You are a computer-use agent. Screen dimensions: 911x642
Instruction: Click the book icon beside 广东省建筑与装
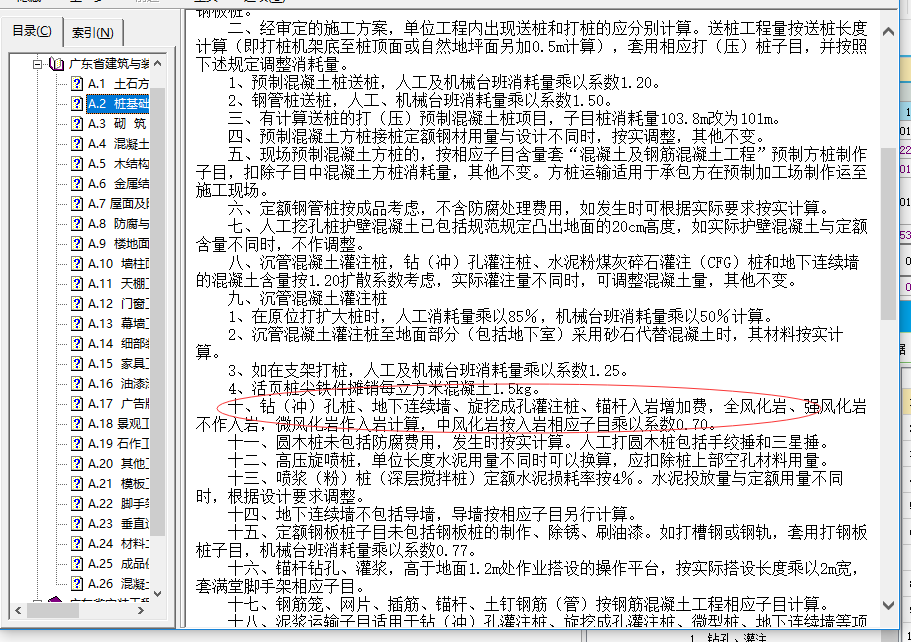[x=56, y=64]
